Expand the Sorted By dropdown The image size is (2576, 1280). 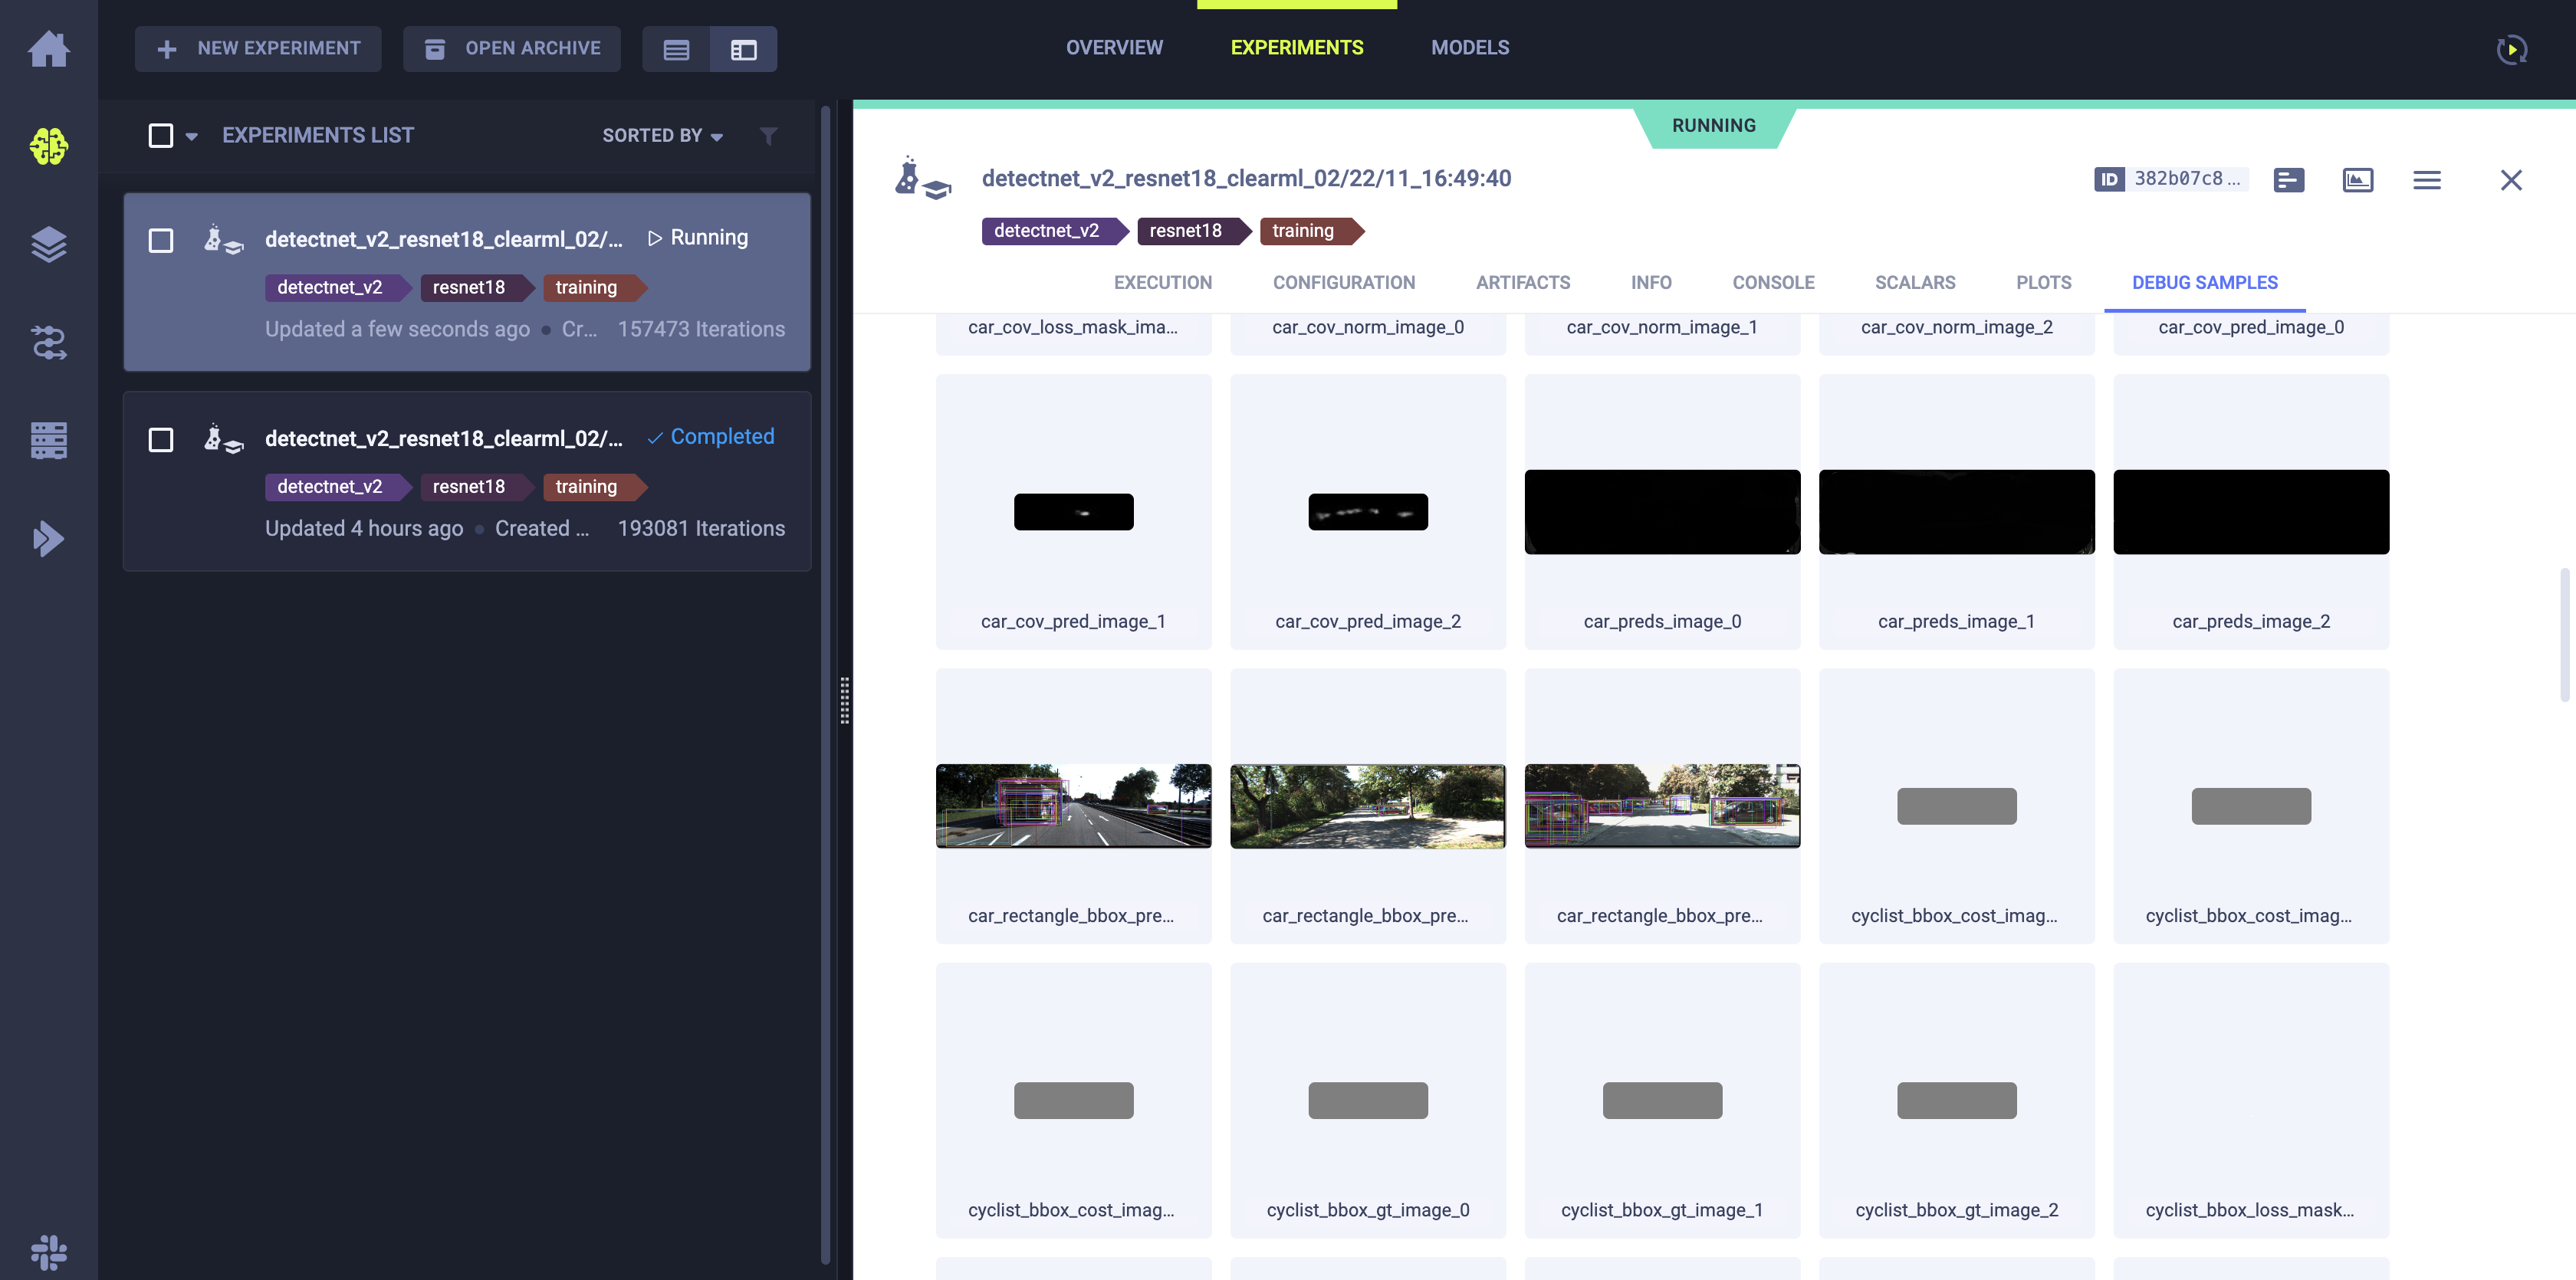(x=662, y=135)
